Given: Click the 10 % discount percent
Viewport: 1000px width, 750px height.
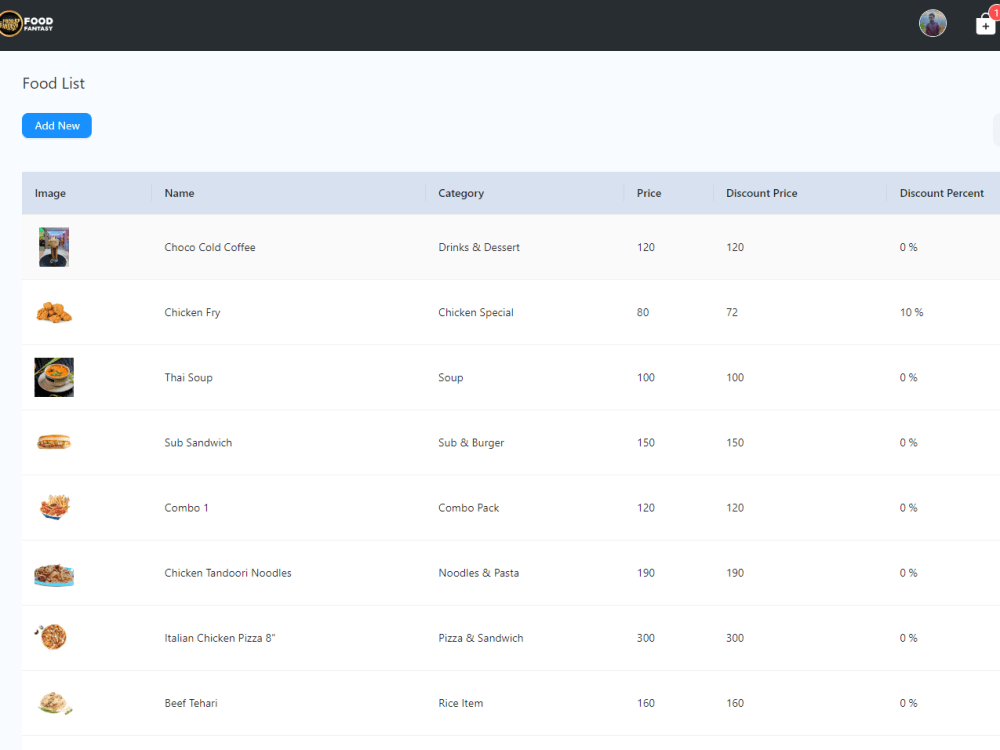Looking at the screenshot, I should point(911,312).
